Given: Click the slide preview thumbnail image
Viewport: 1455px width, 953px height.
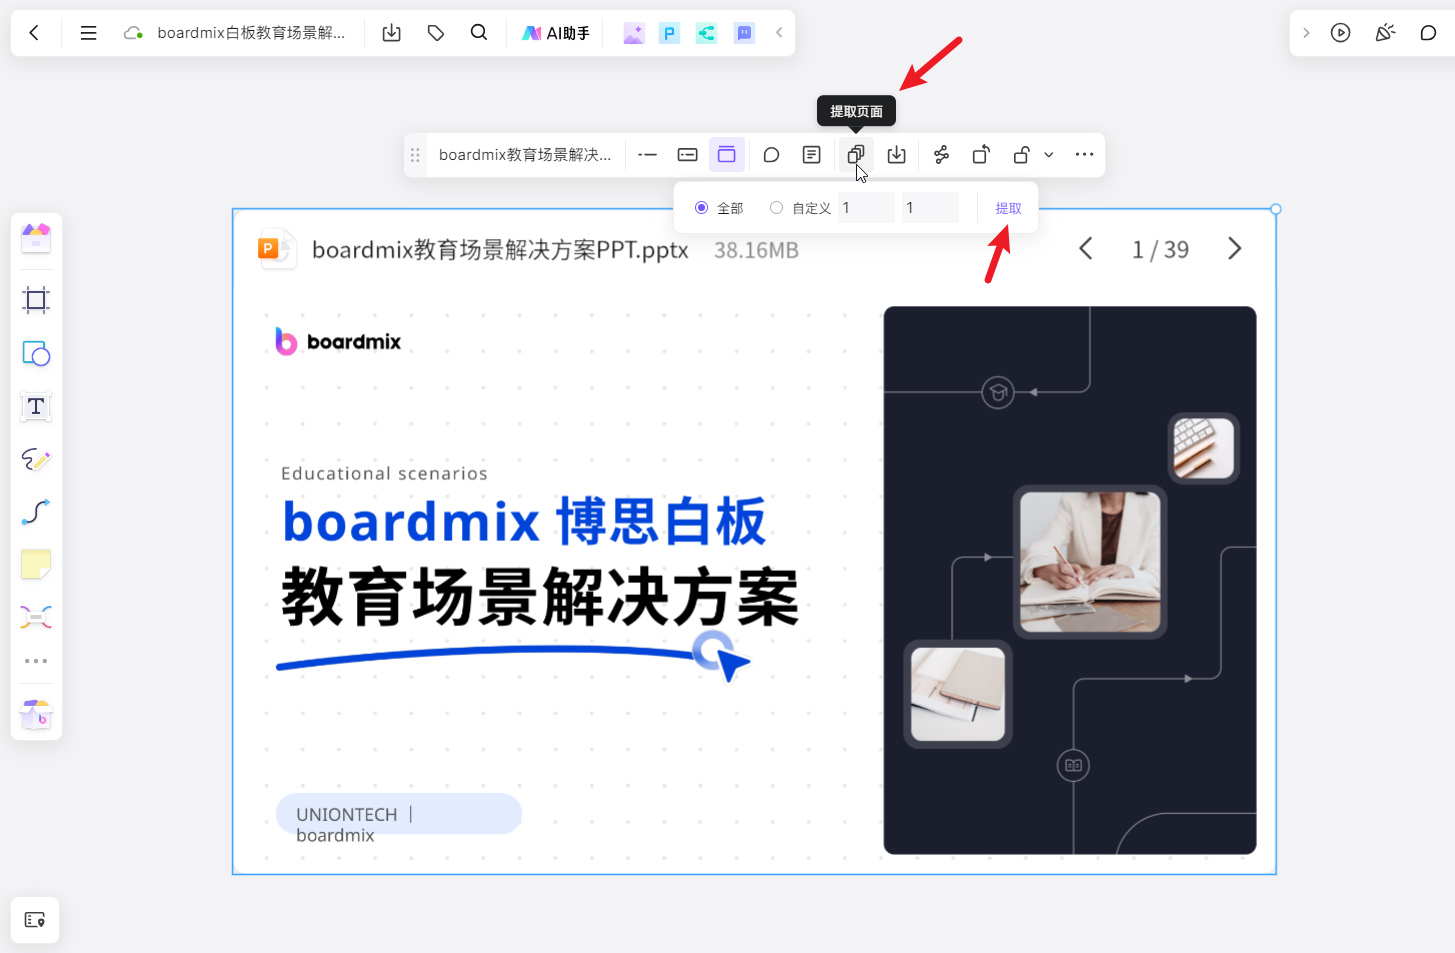Looking at the screenshot, I should (754, 580).
